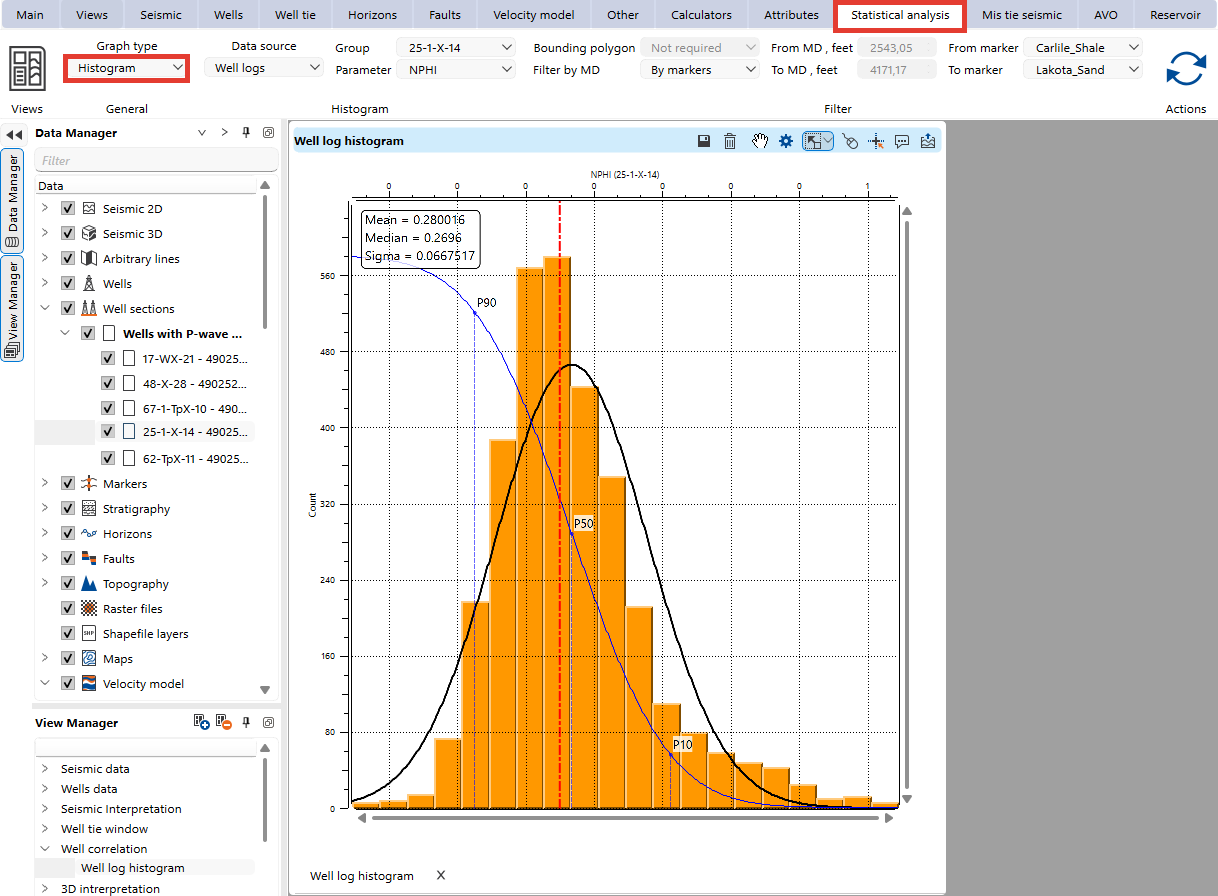The image size is (1218, 896).
Task: Toggle the checkbox for well 48-X-28
Action: pos(107,383)
